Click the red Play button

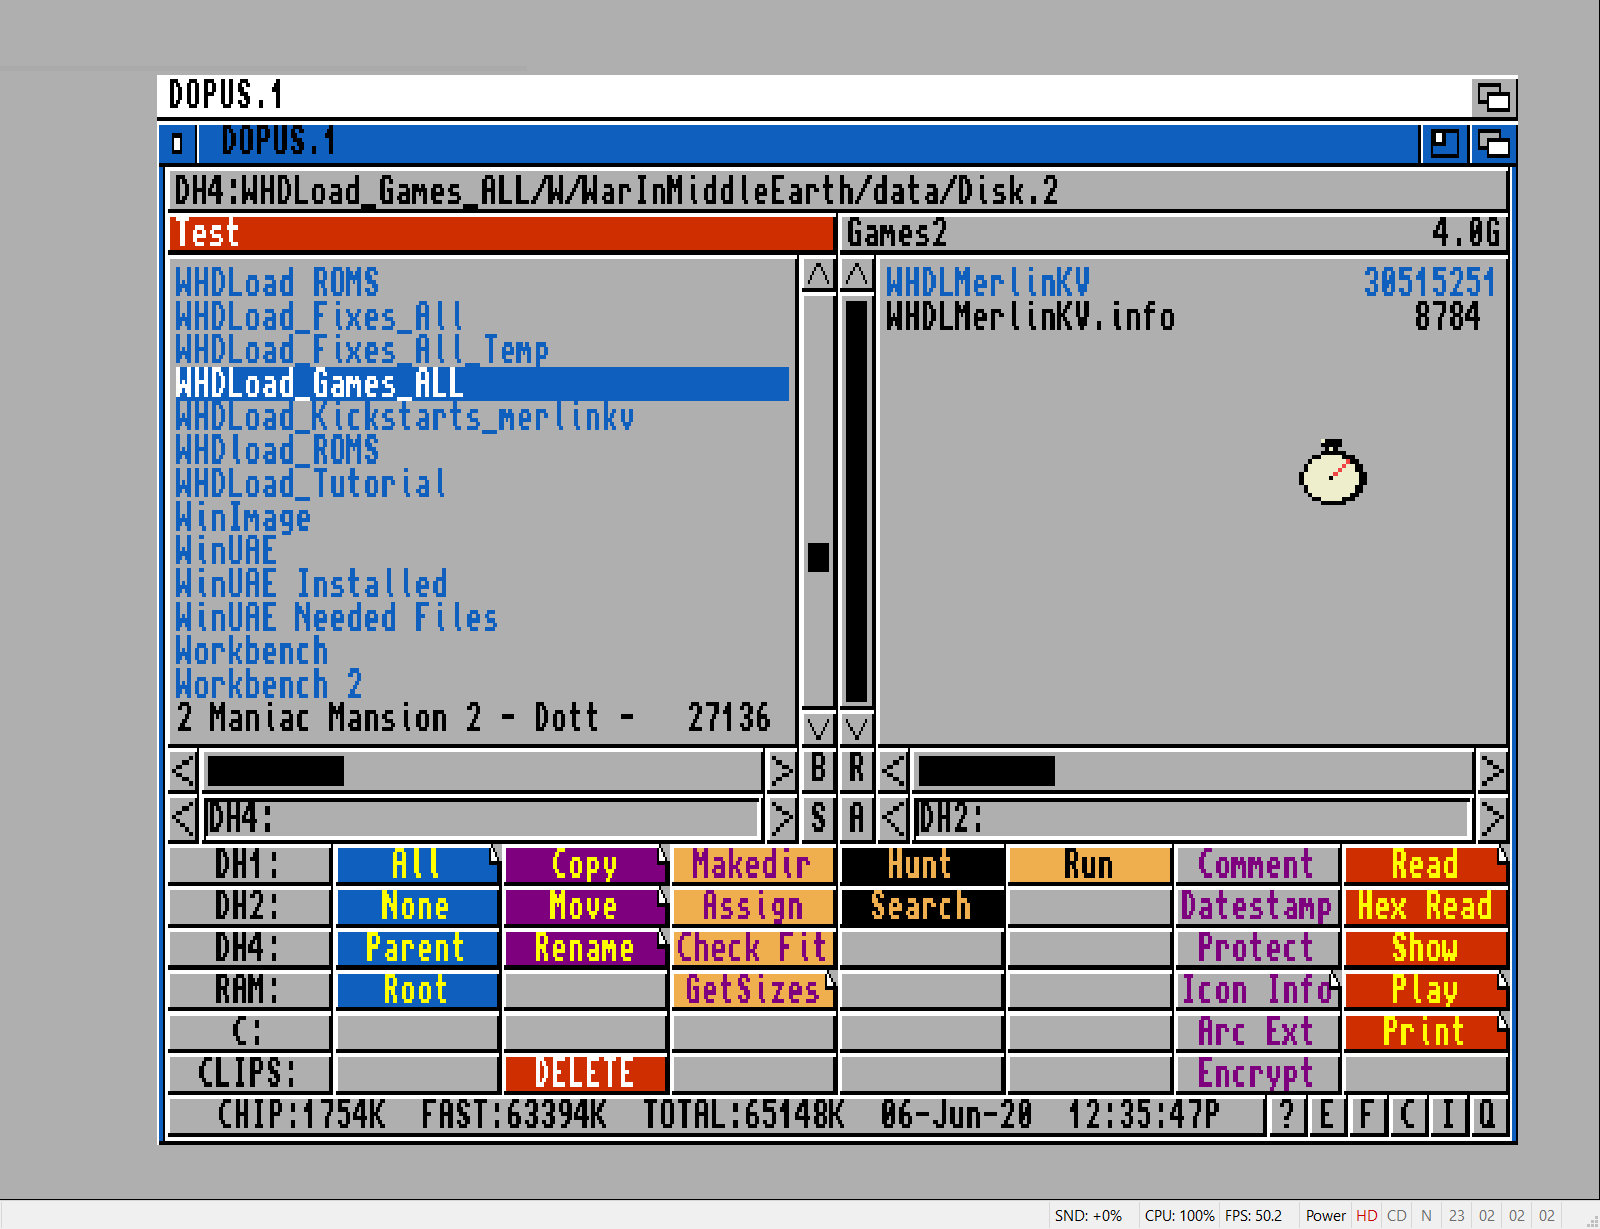click(x=1425, y=990)
